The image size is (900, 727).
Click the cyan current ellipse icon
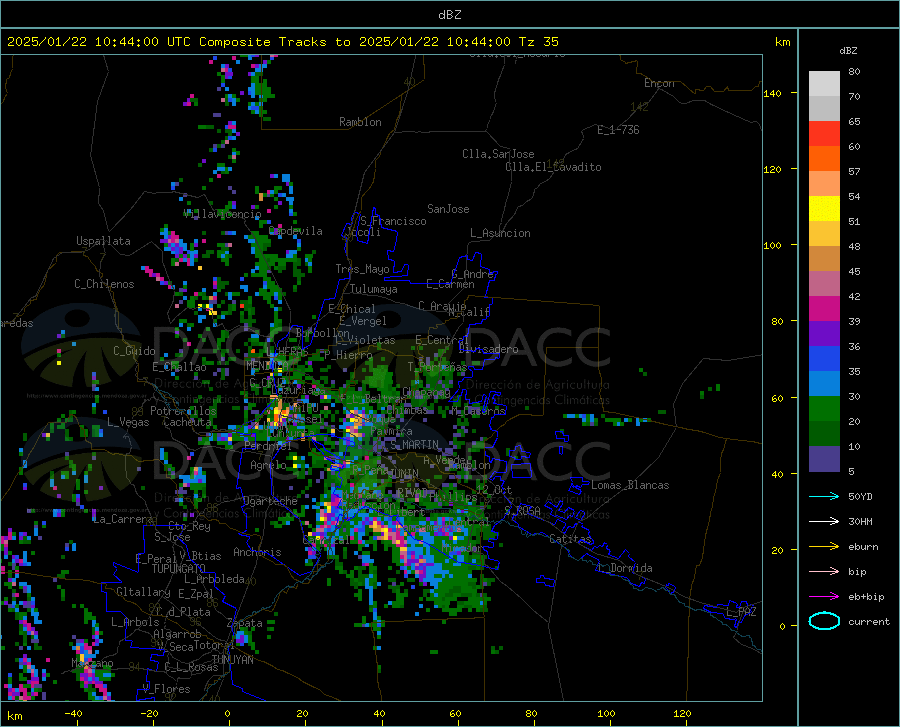pos(824,621)
